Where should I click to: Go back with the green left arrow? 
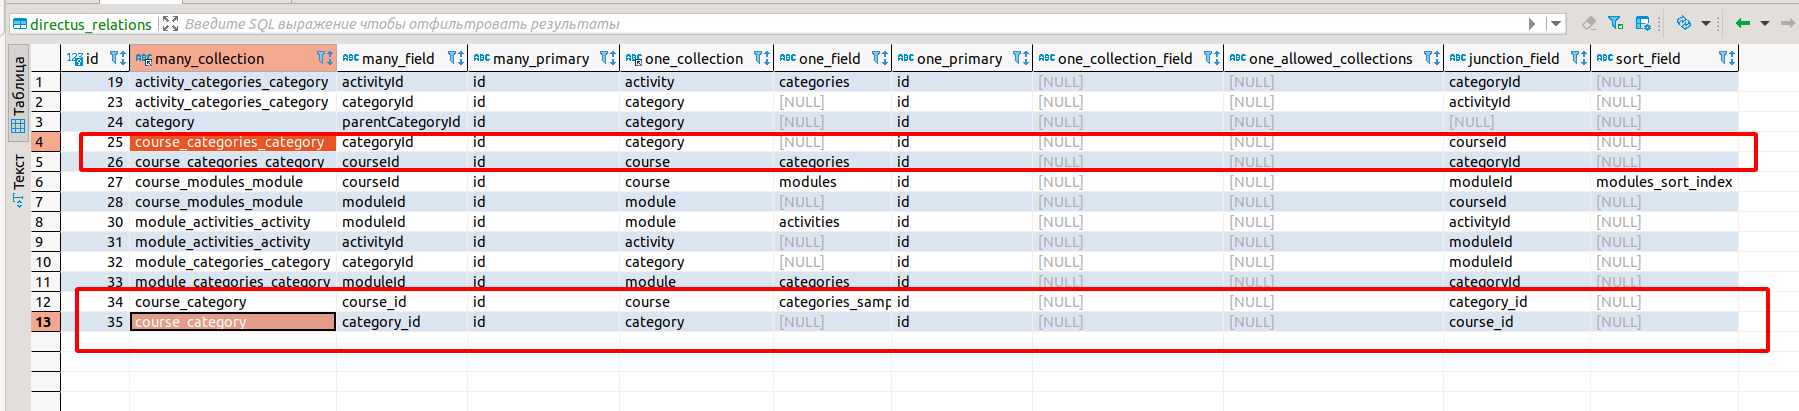click(1743, 23)
